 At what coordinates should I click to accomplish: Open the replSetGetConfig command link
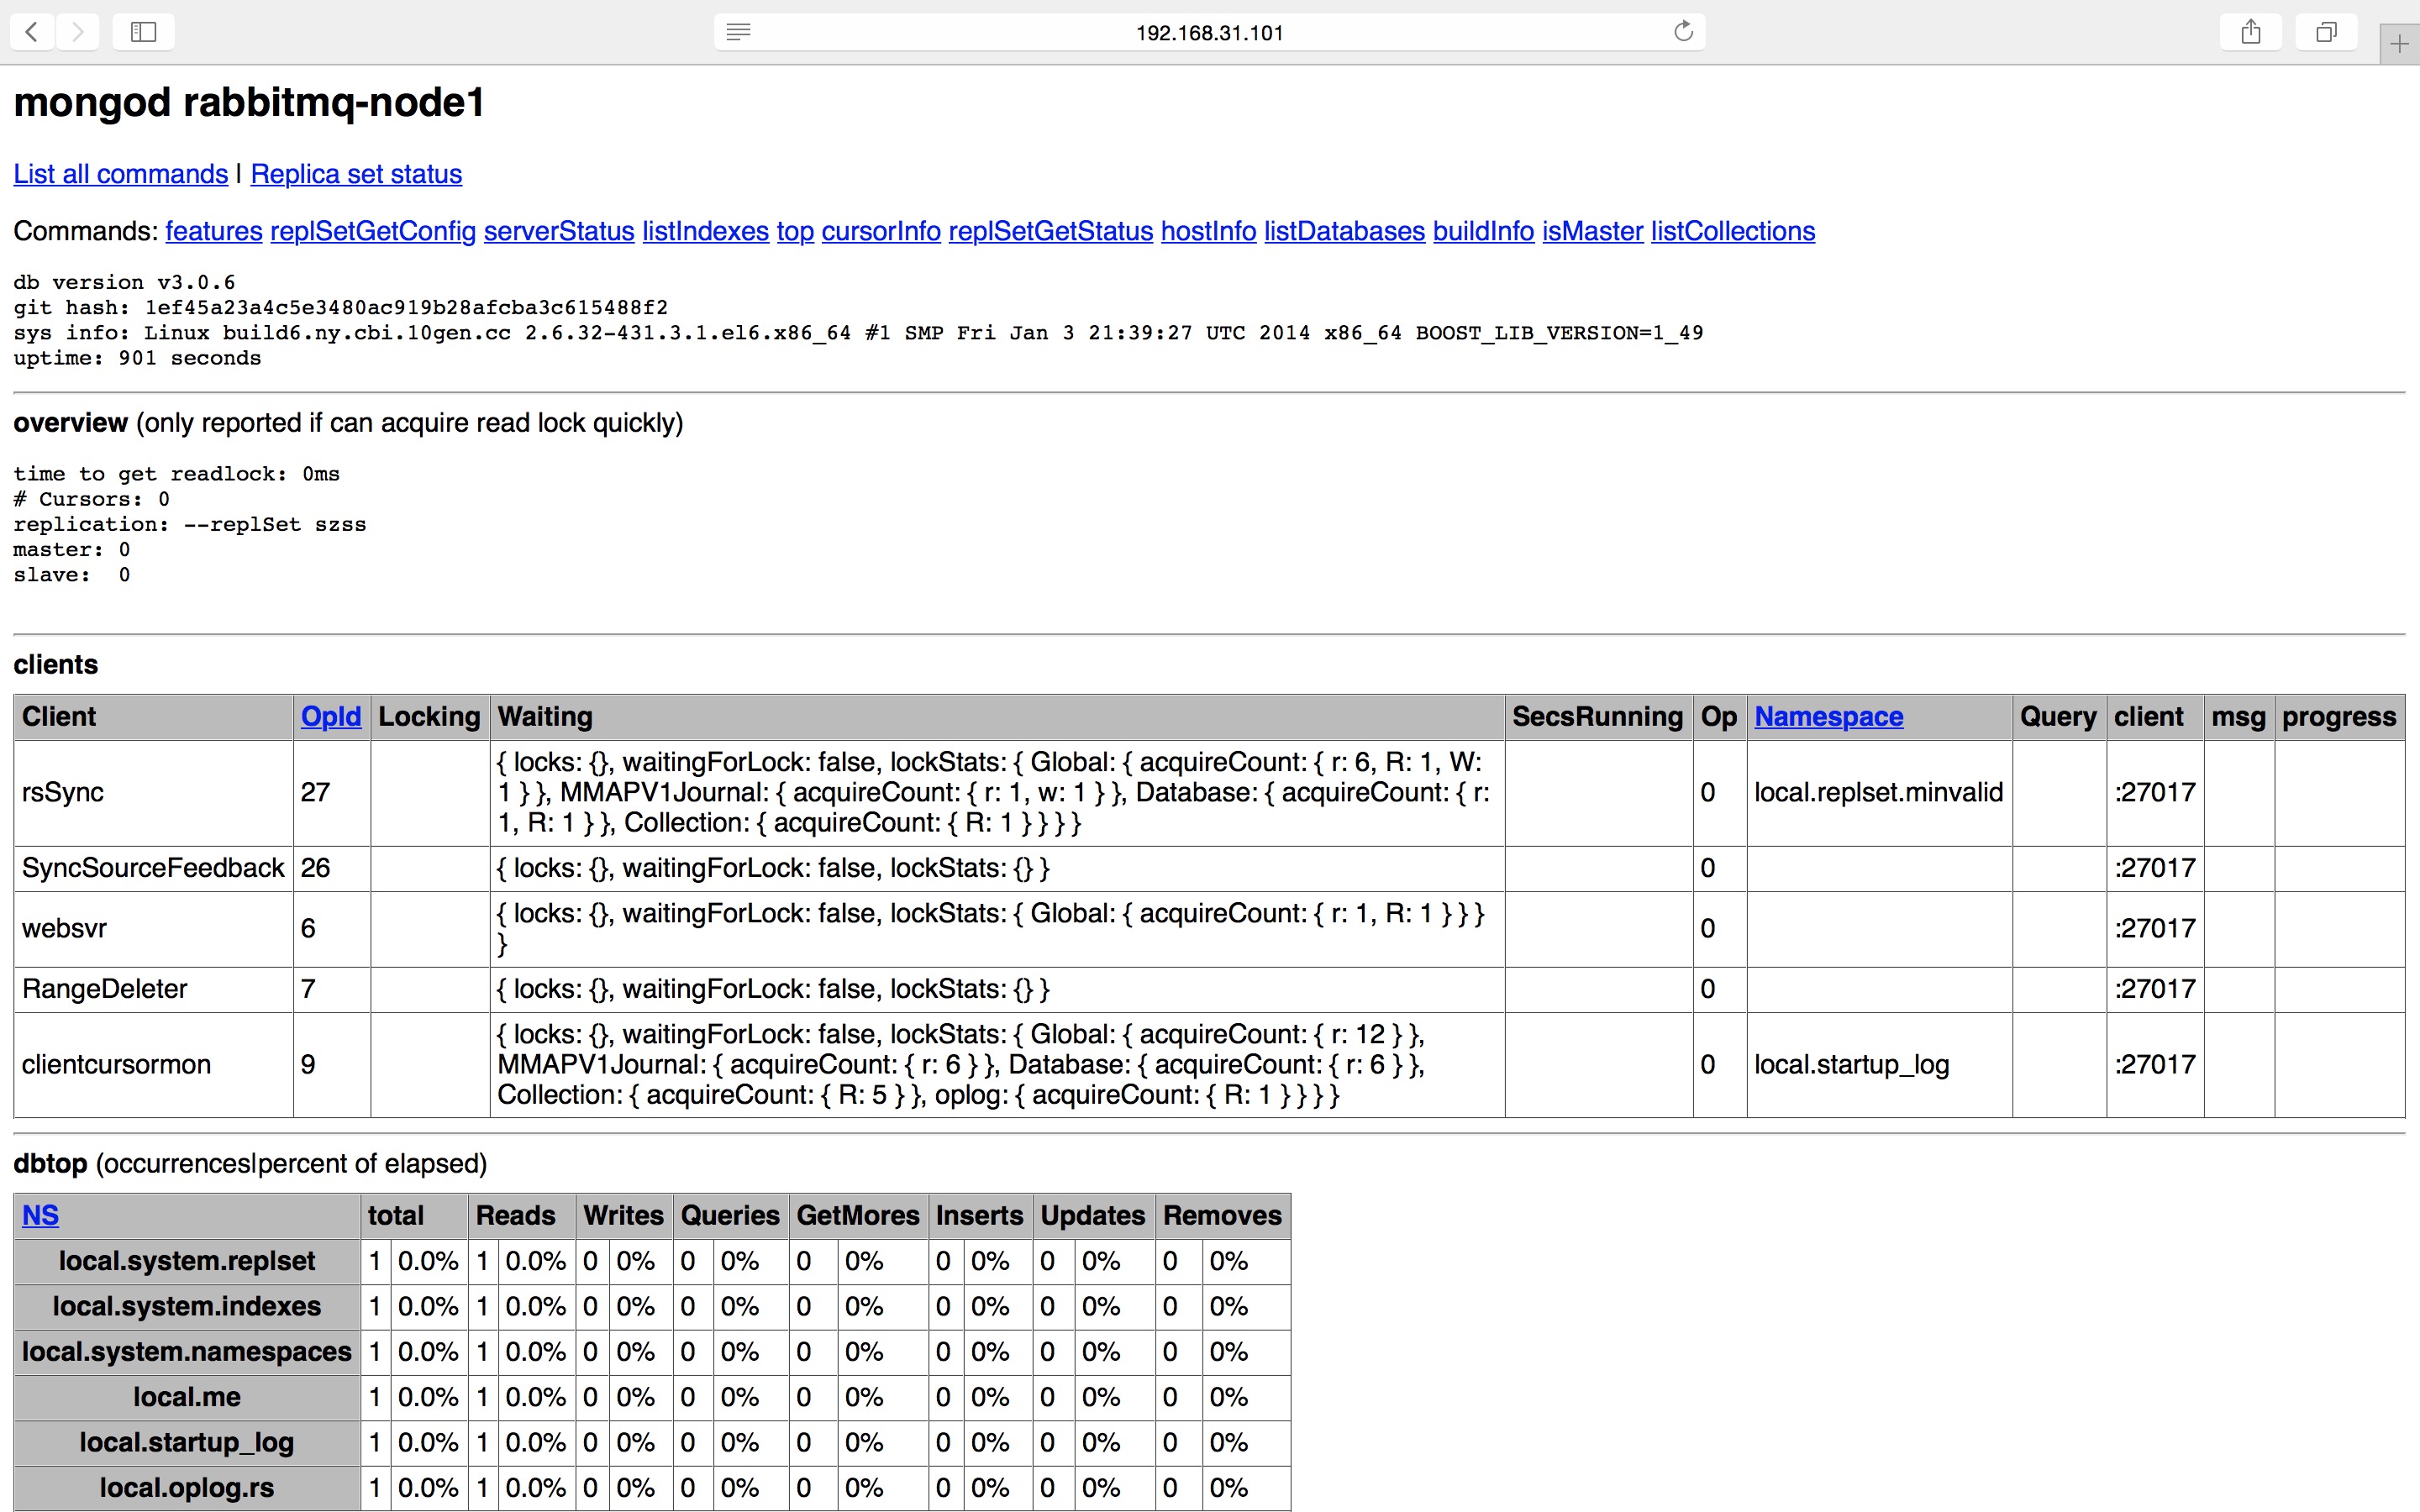click(373, 231)
